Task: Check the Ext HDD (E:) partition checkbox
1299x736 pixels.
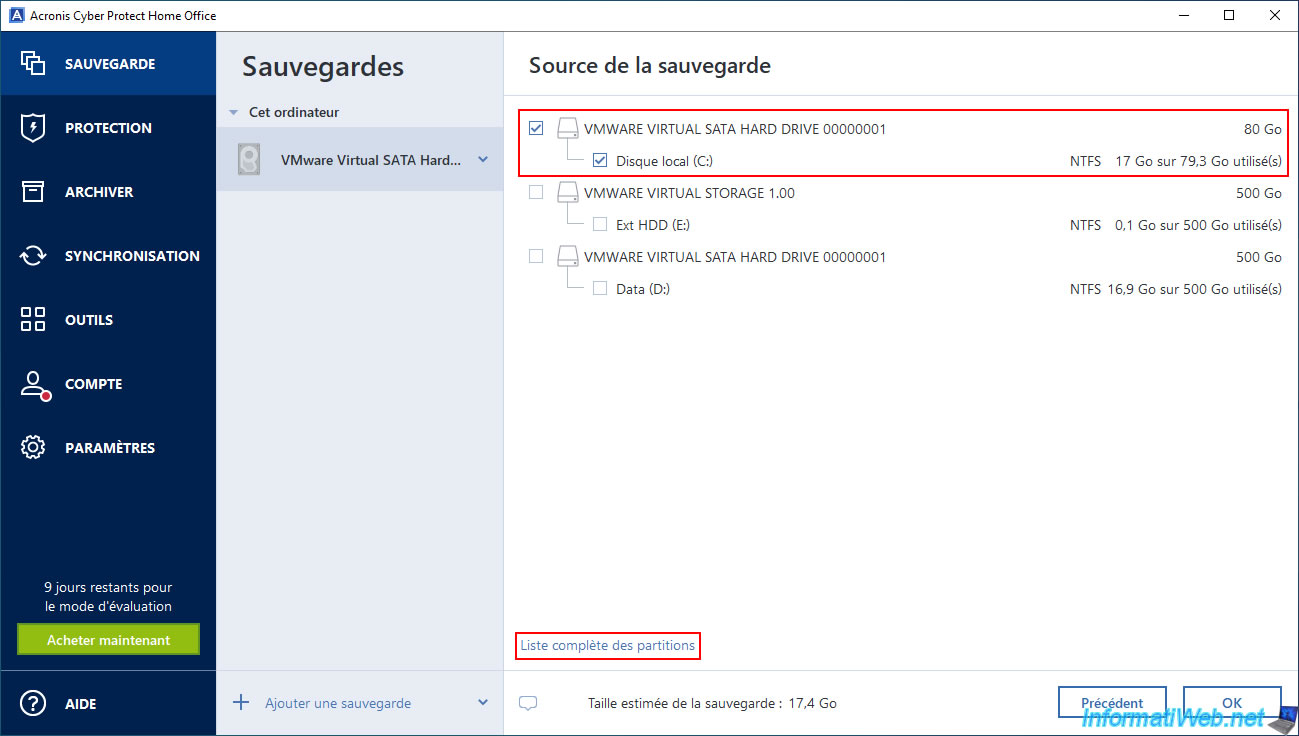Action: click(600, 224)
